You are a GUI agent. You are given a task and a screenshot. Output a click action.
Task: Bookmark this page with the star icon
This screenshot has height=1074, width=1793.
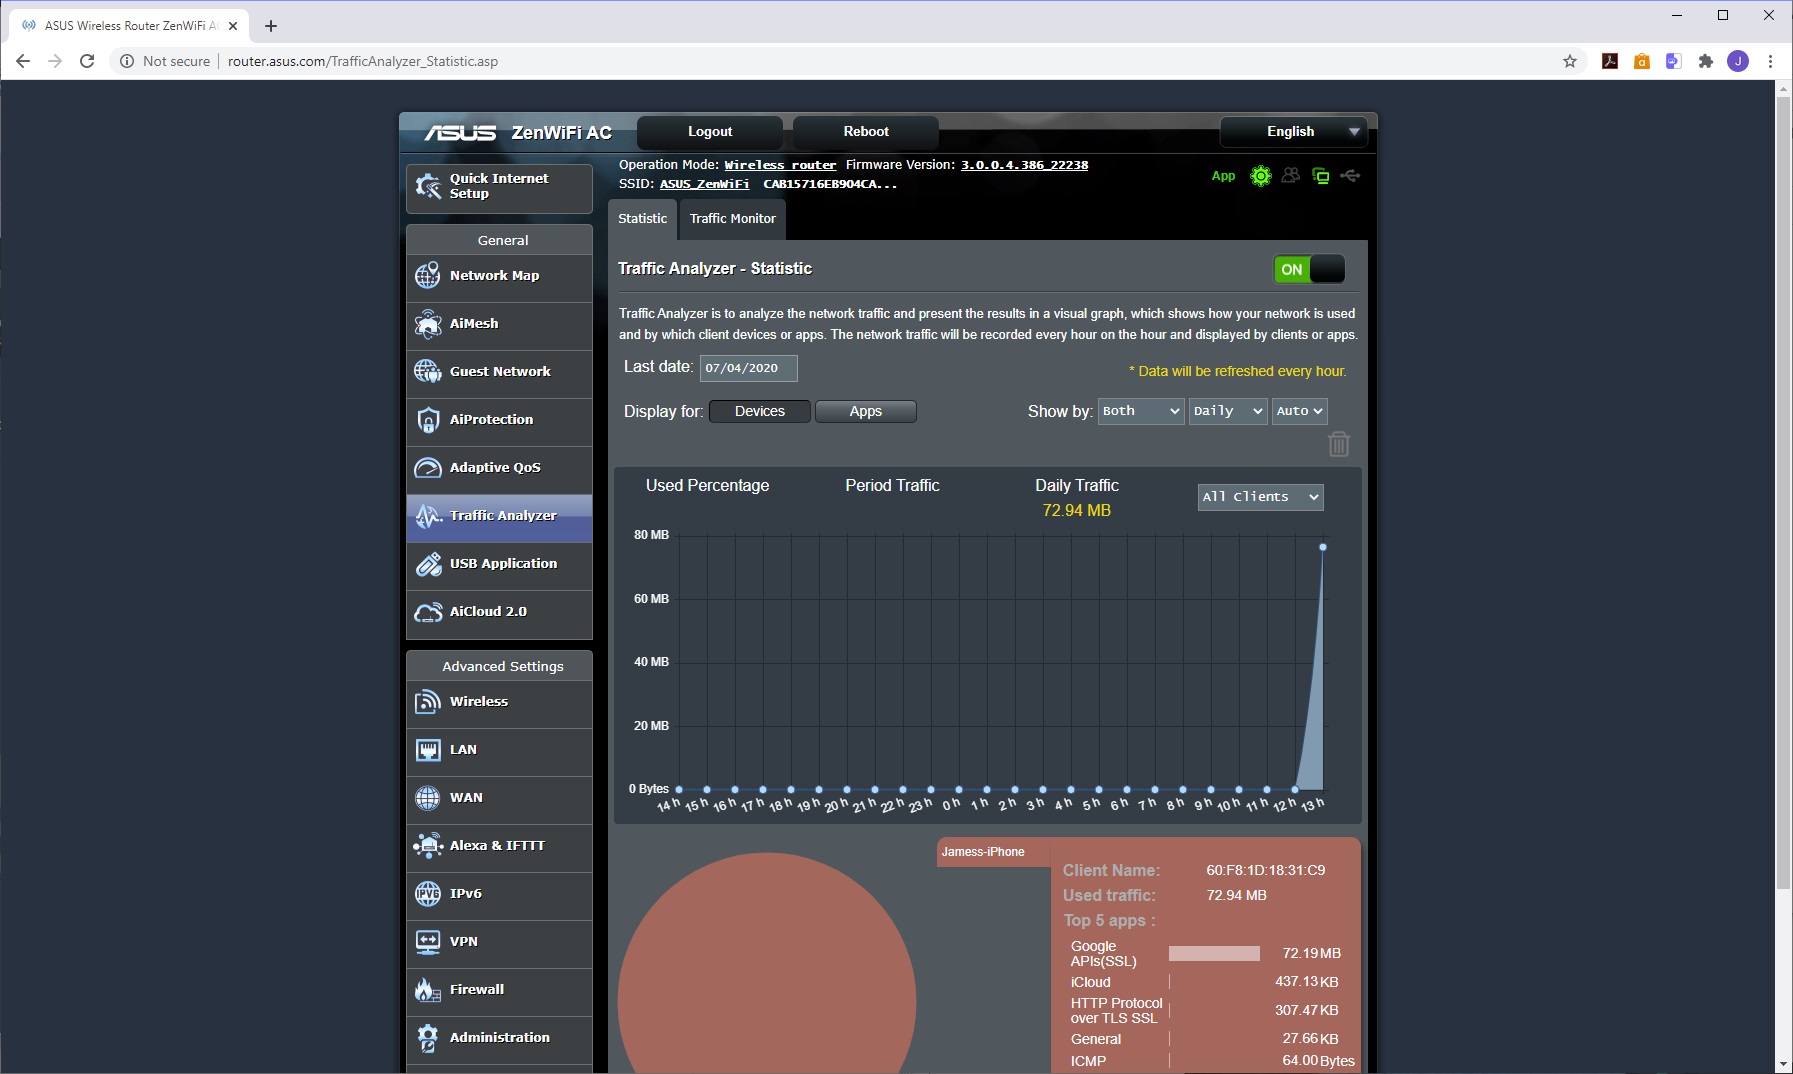(1570, 61)
